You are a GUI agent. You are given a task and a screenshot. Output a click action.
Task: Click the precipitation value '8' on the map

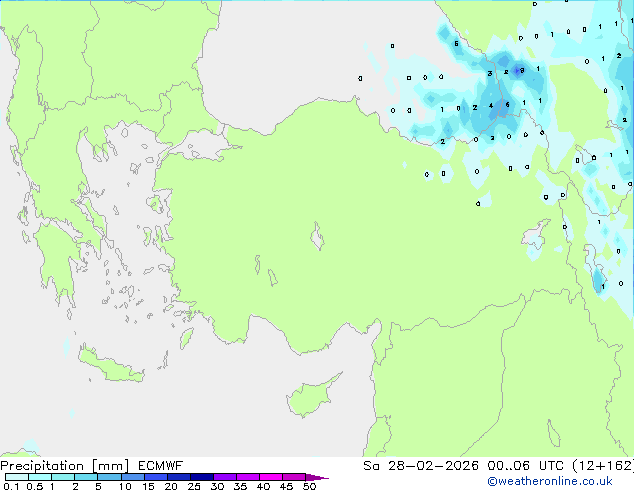pyautogui.click(x=522, y=70)
